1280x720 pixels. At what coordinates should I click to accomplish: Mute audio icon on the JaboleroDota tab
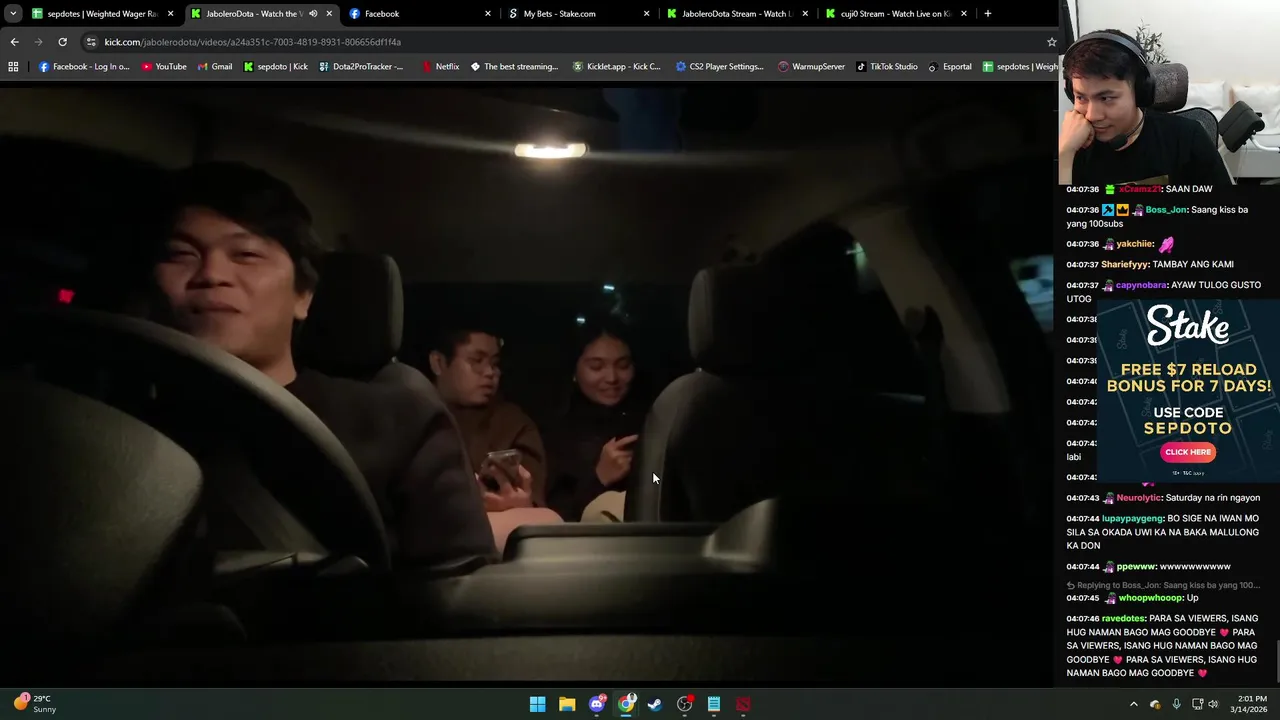[x=313, y=14]
